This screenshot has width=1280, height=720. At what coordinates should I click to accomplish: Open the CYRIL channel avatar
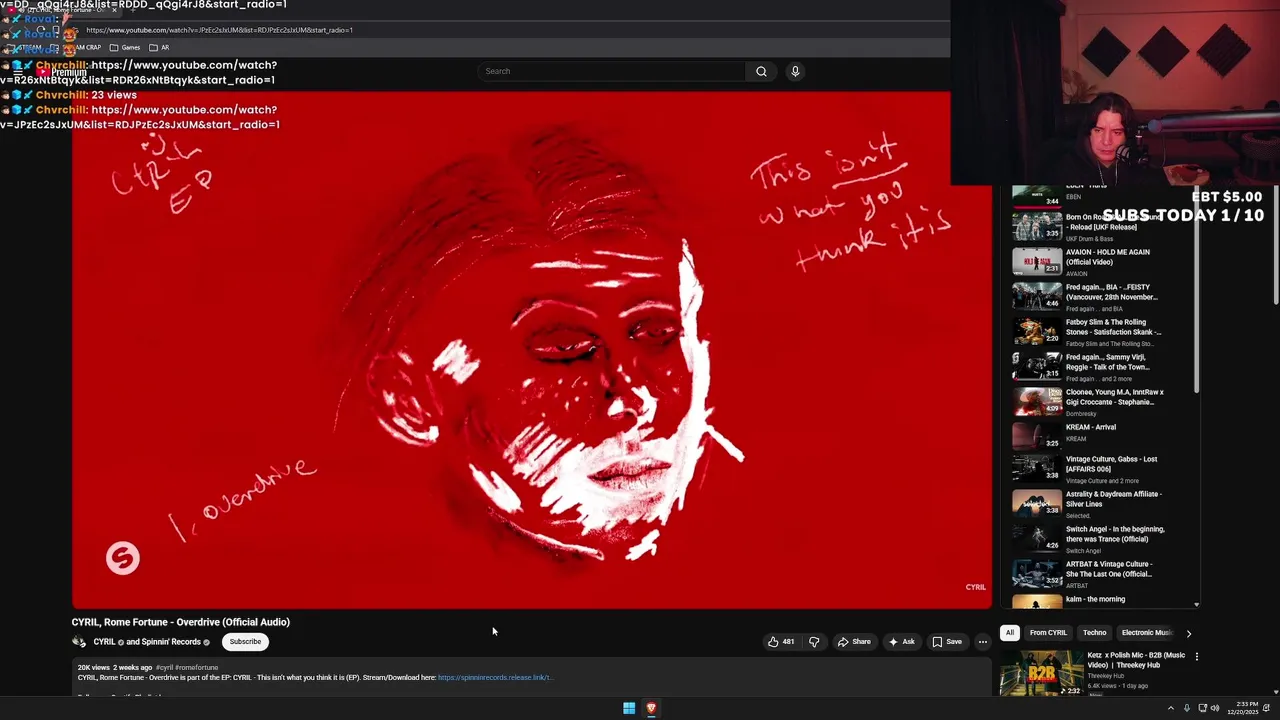click(79, 642)
